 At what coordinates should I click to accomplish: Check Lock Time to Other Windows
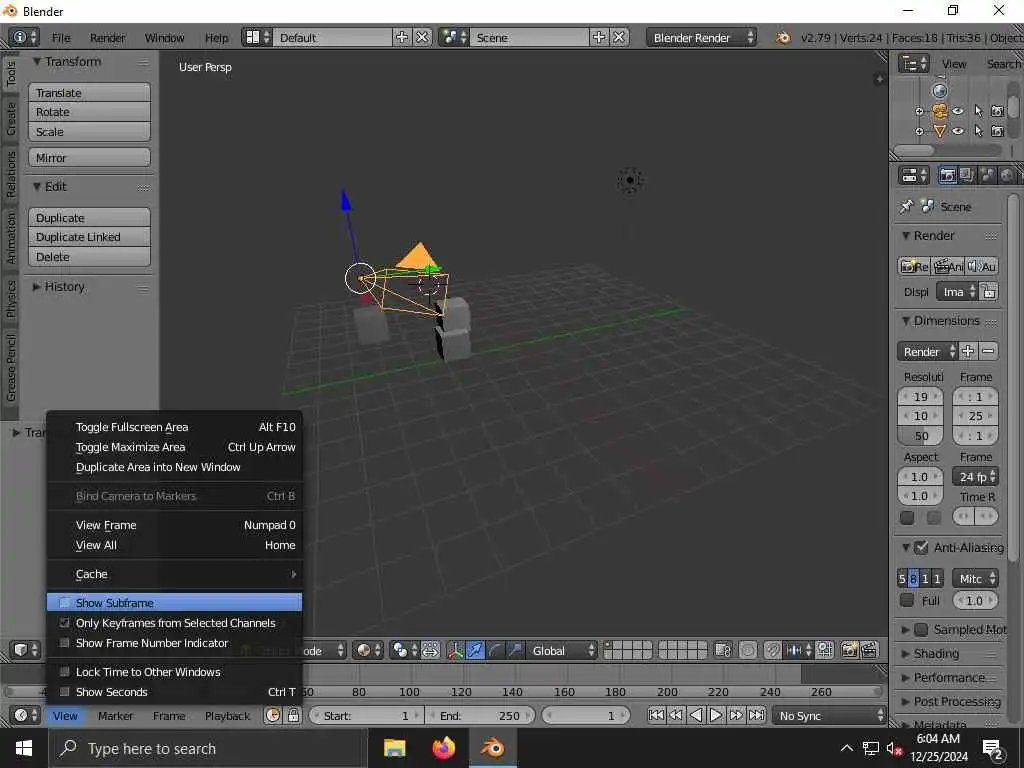[x=64, y=672]
